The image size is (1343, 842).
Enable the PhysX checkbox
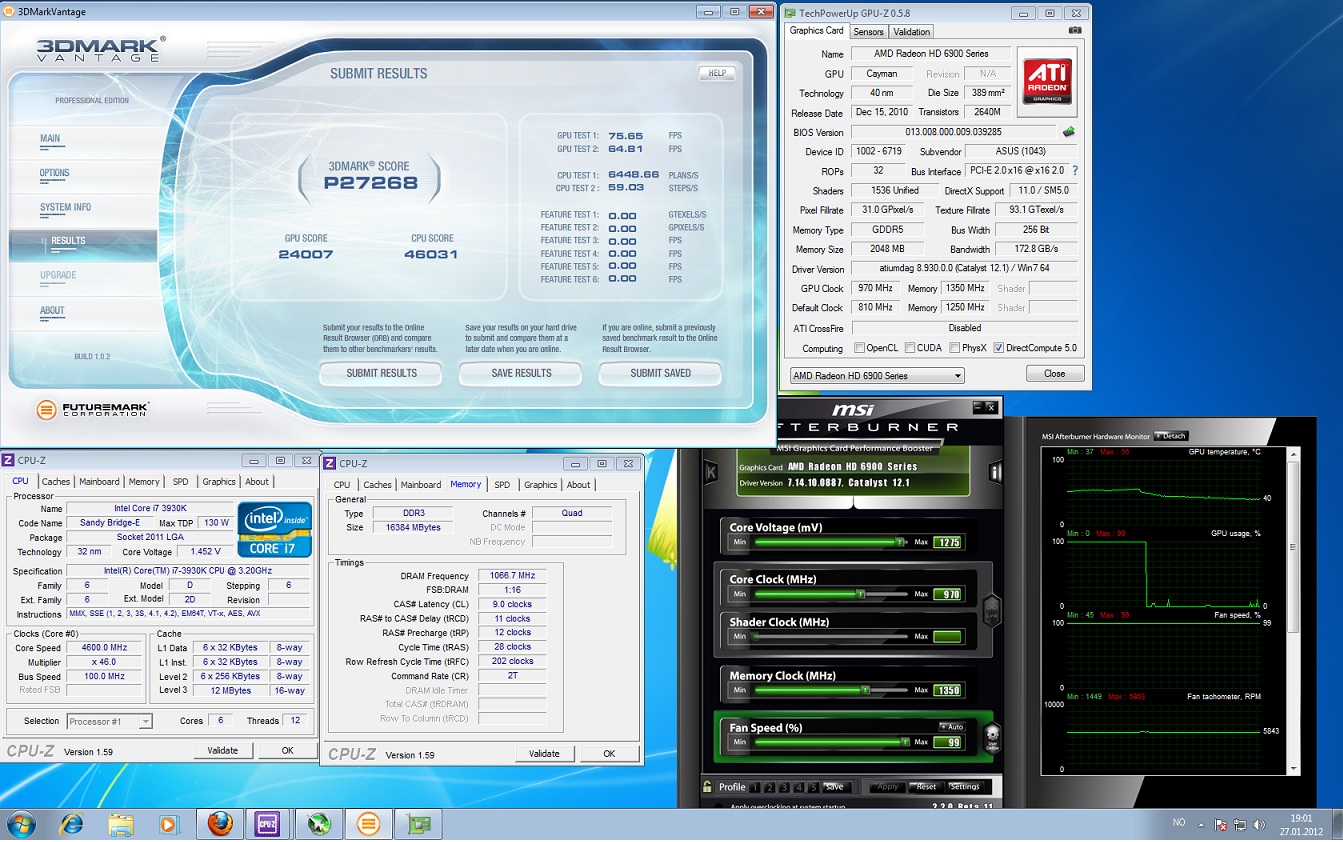point(953,348)
